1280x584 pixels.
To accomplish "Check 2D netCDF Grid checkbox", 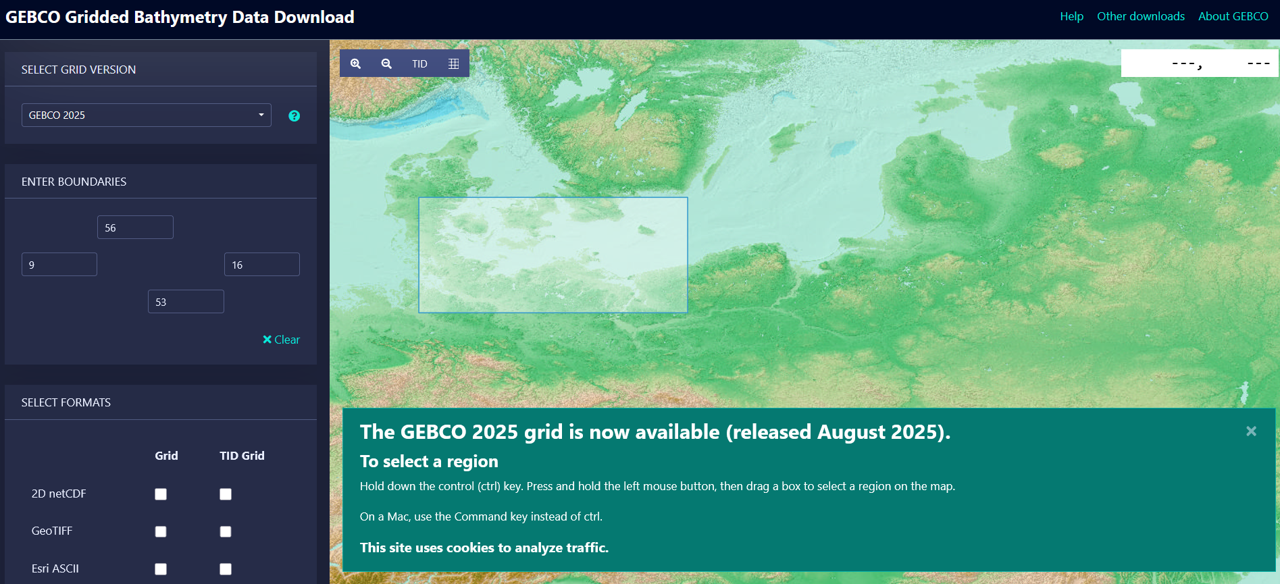I will click(161, 494).
